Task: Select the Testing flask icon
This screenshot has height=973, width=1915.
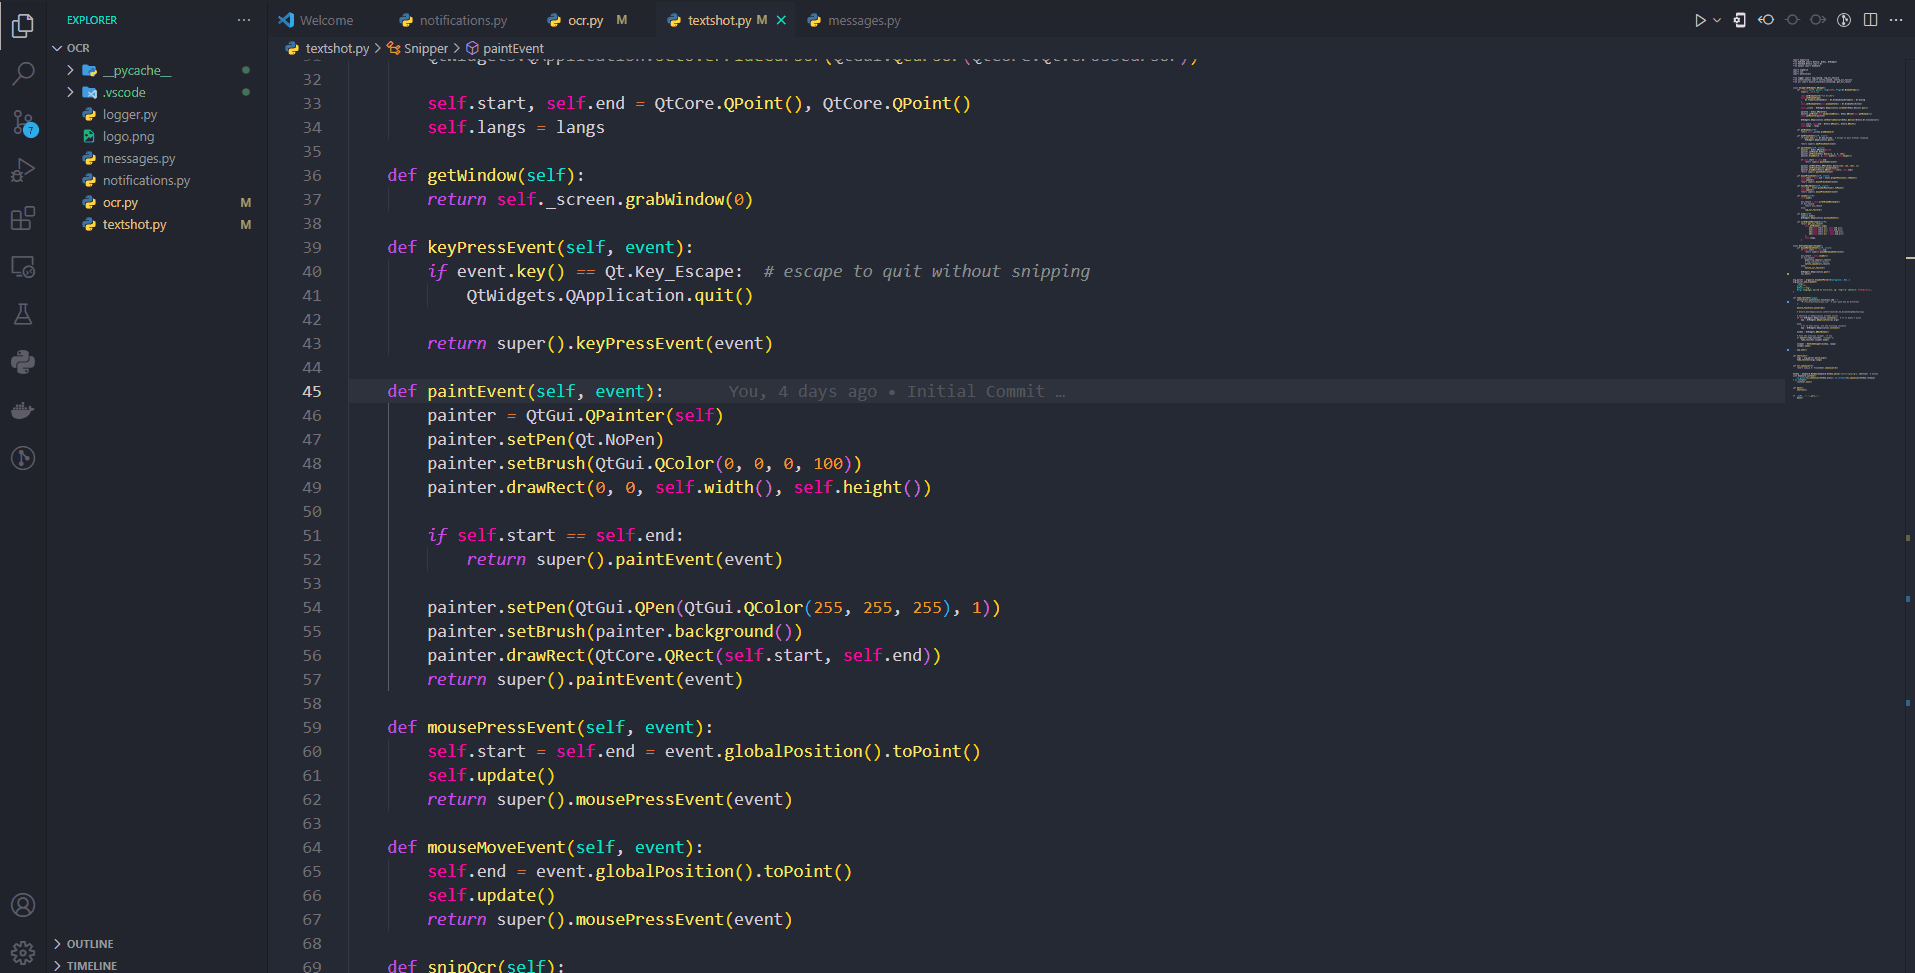Action: (x=23, y=314)
